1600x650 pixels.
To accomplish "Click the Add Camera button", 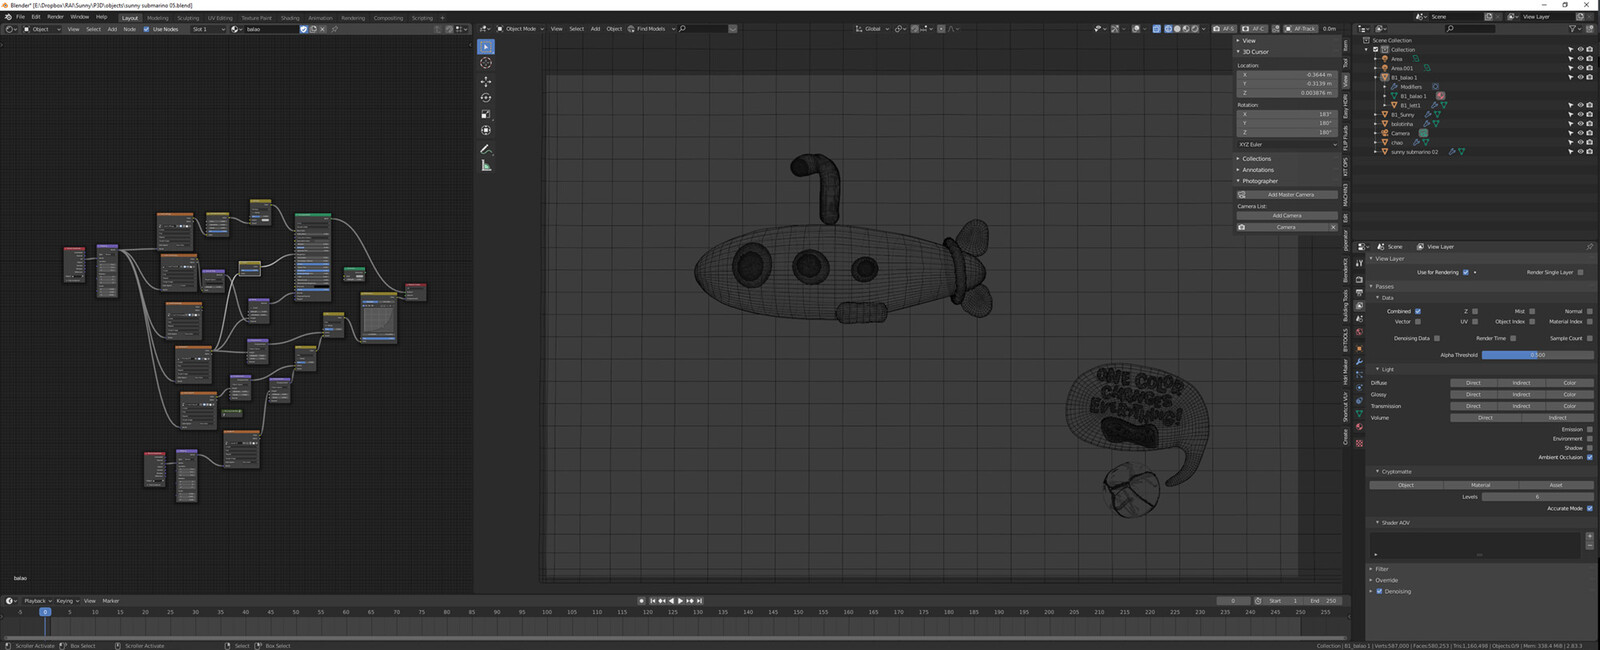I will click(1287, 216).
